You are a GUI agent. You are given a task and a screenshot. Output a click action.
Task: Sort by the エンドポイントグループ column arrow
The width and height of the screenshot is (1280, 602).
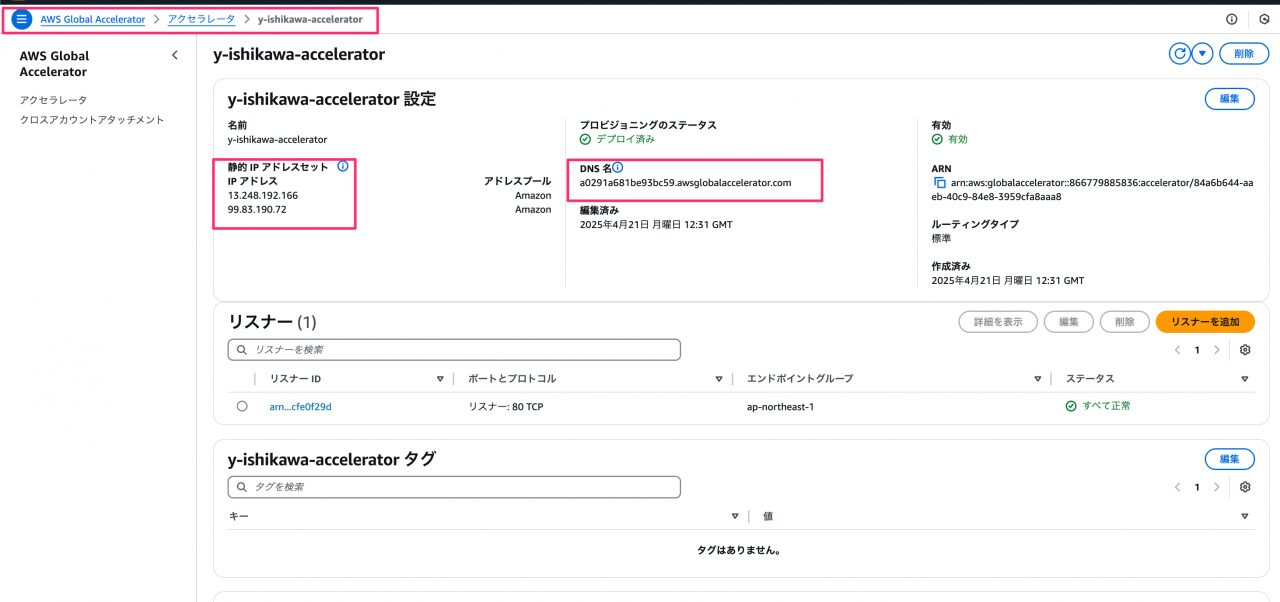tap(1037, 379)
